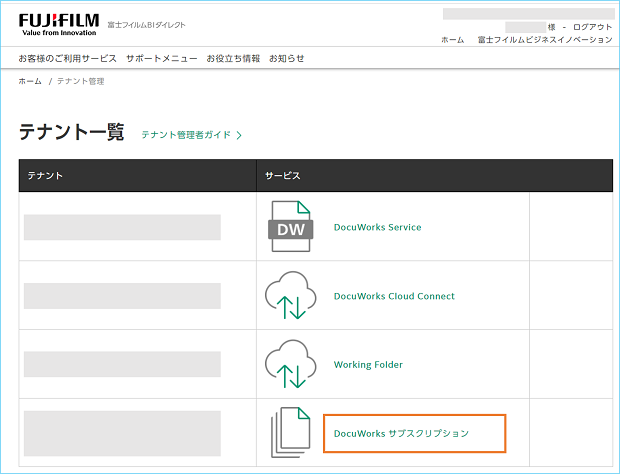
Task: Open テナント管理者ガイド link
Action: [x=186, y=135]
